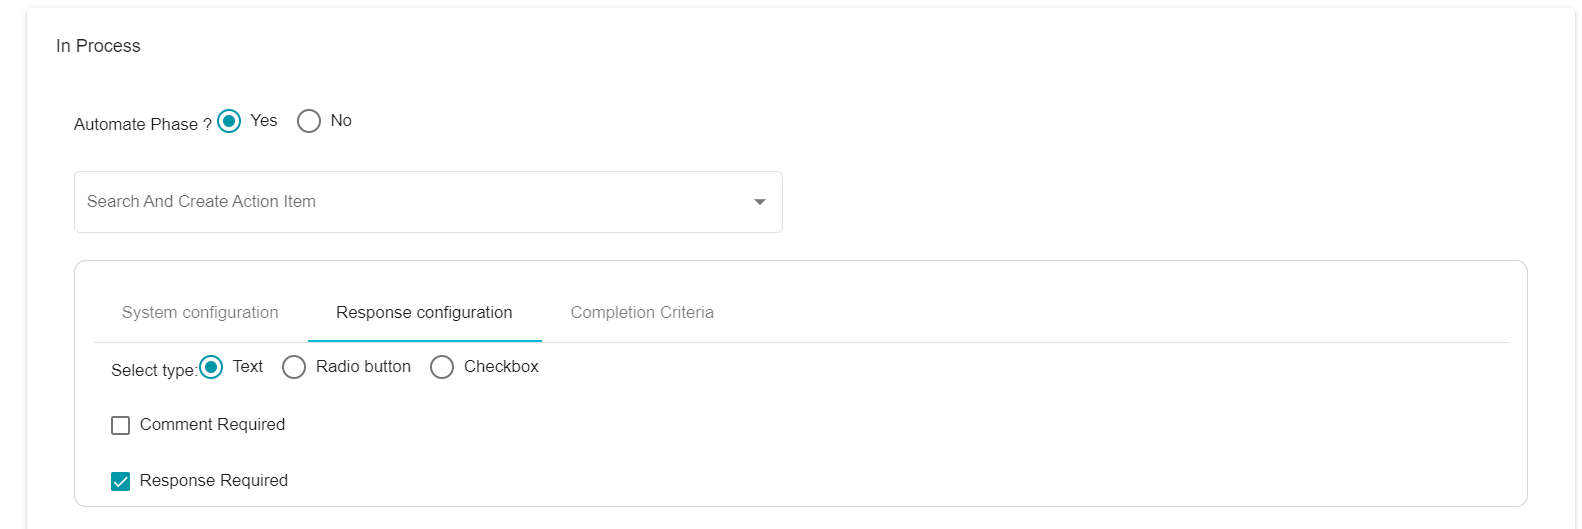Viewport: 1582px width, 529px height.
Task: Choose the Radio button response type
Action: click(x=294, y=367)
